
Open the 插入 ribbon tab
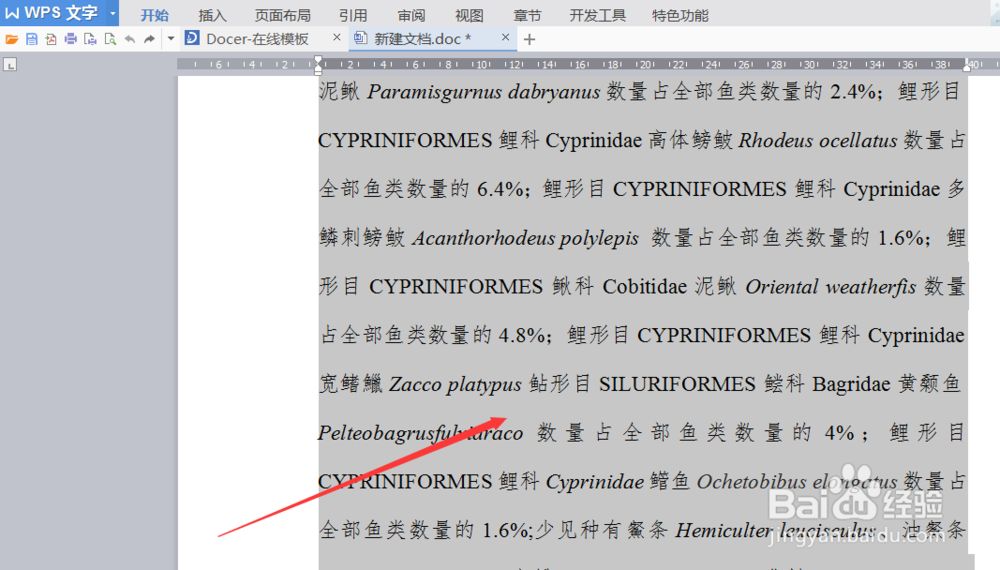pos(212,15)
